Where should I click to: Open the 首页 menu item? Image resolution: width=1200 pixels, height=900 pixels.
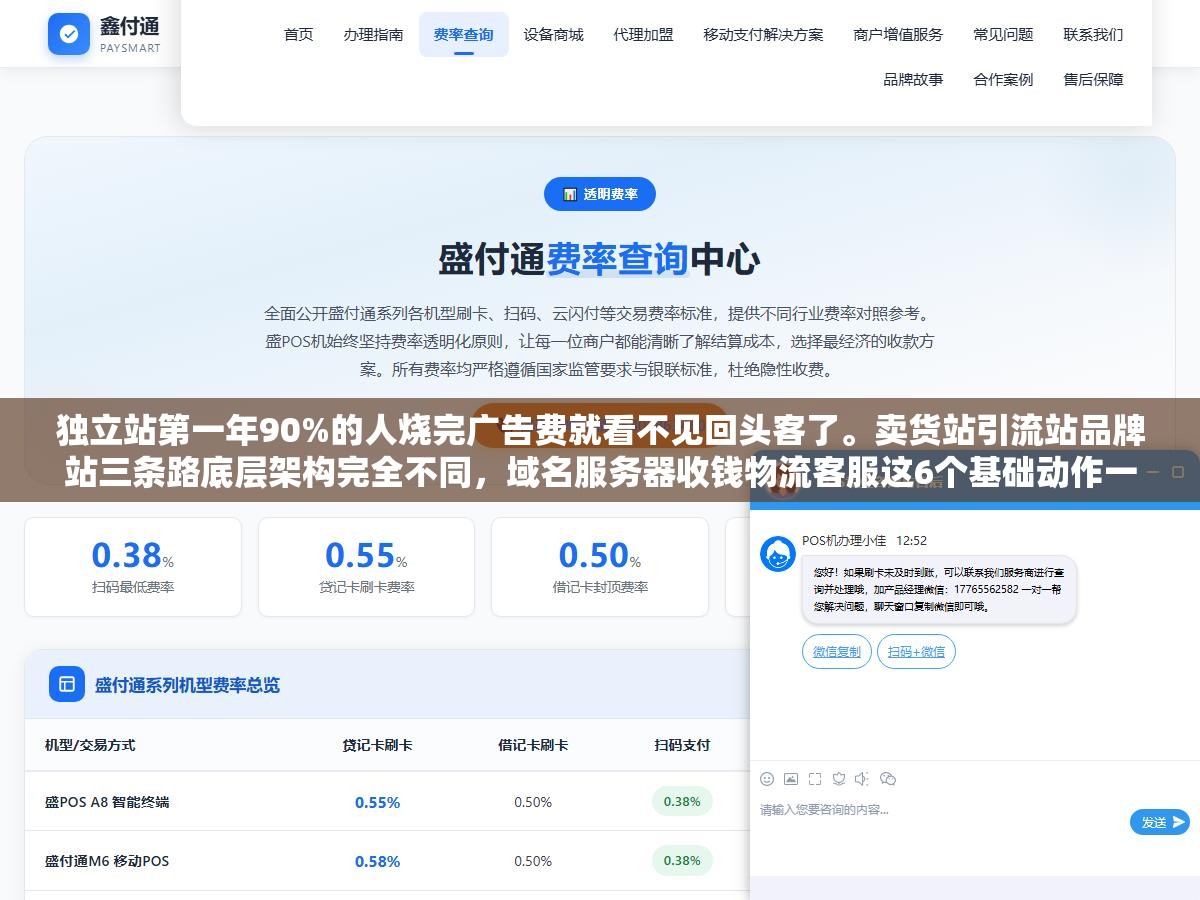(298, 34)
